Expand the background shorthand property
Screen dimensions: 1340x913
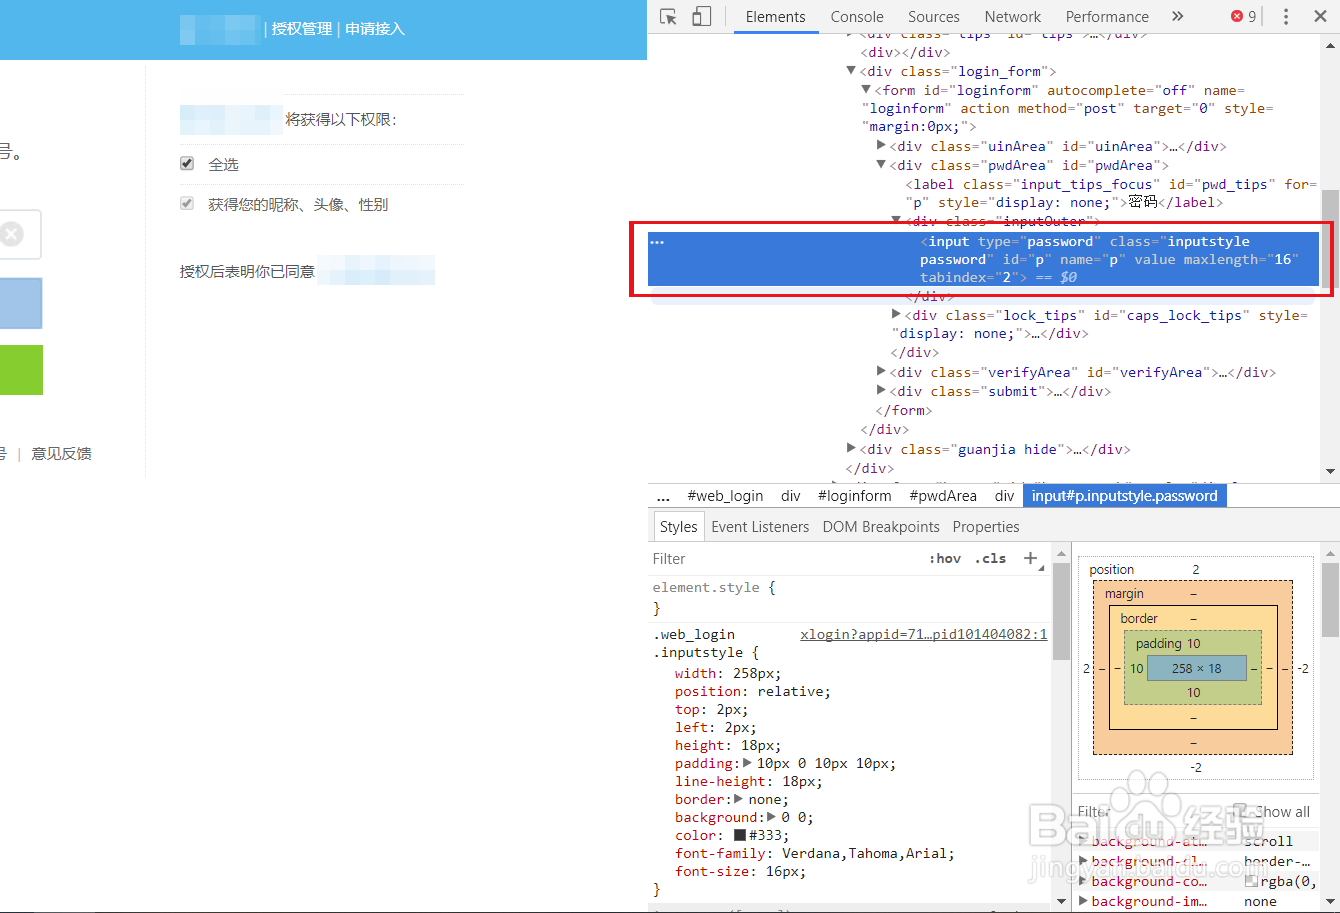click(x=772, y=817)
